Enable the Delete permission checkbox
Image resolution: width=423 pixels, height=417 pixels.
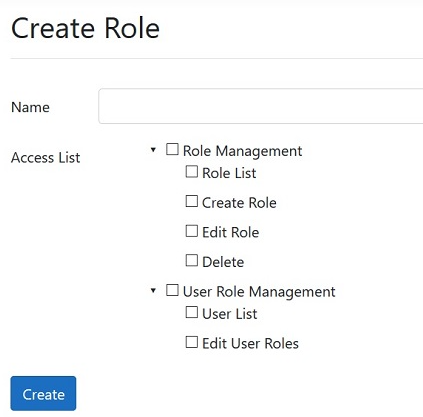192,260
